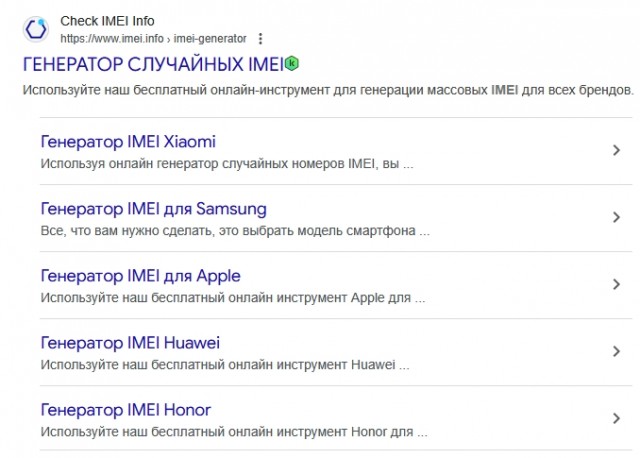Click the chevron on the Samsung row
Screen dimensions: 640x458
(616, 217)
